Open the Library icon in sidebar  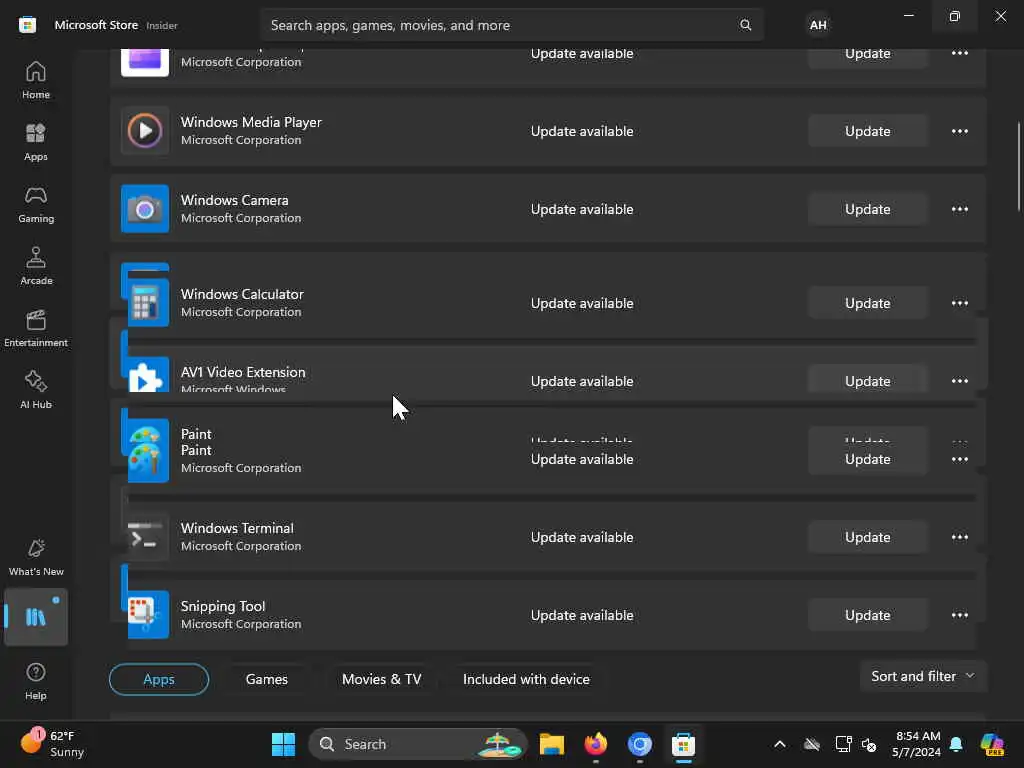36,617
